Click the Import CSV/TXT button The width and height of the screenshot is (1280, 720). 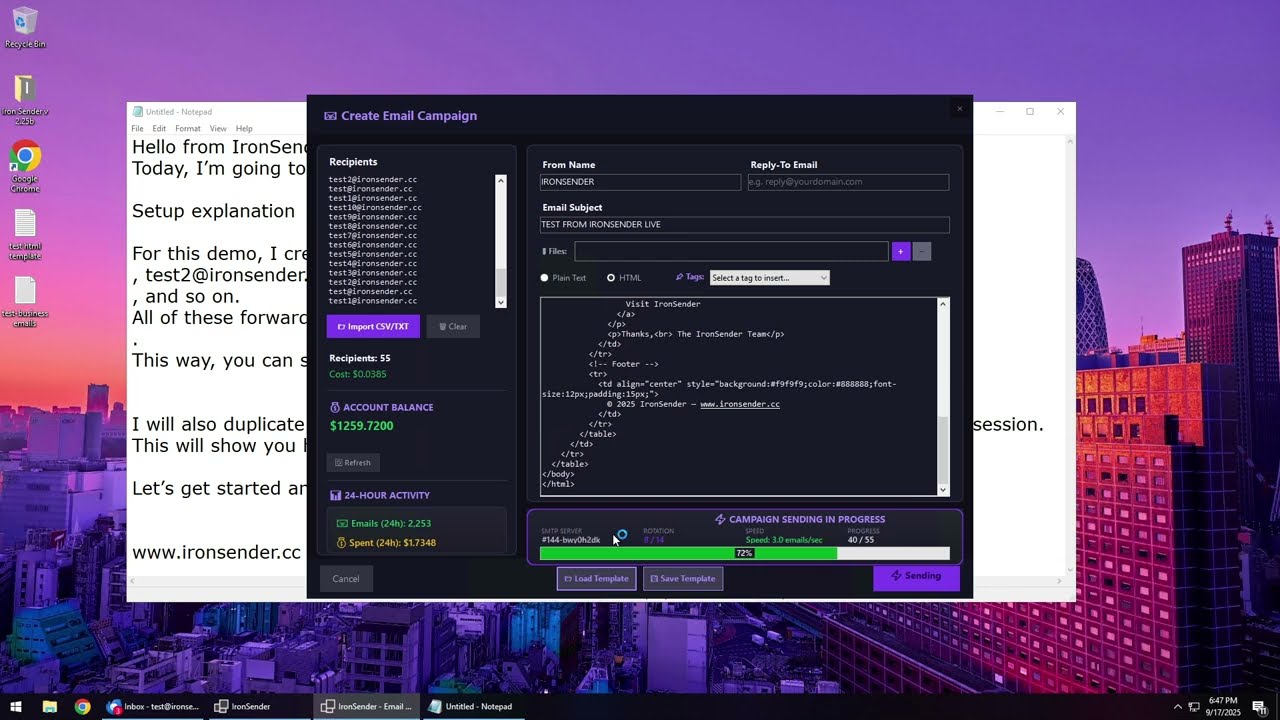pos(373,326)
